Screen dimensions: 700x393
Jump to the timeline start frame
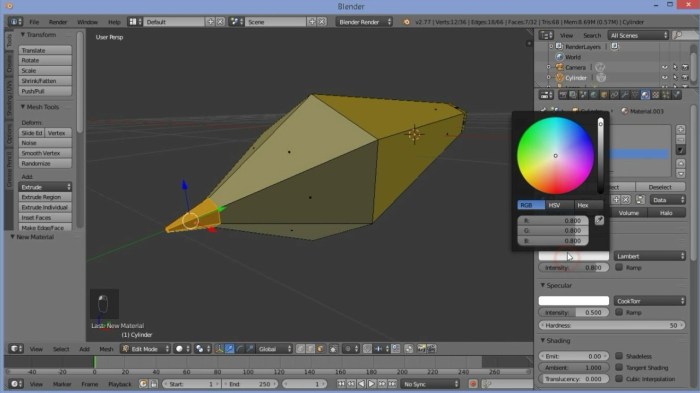tap(341, 384)
